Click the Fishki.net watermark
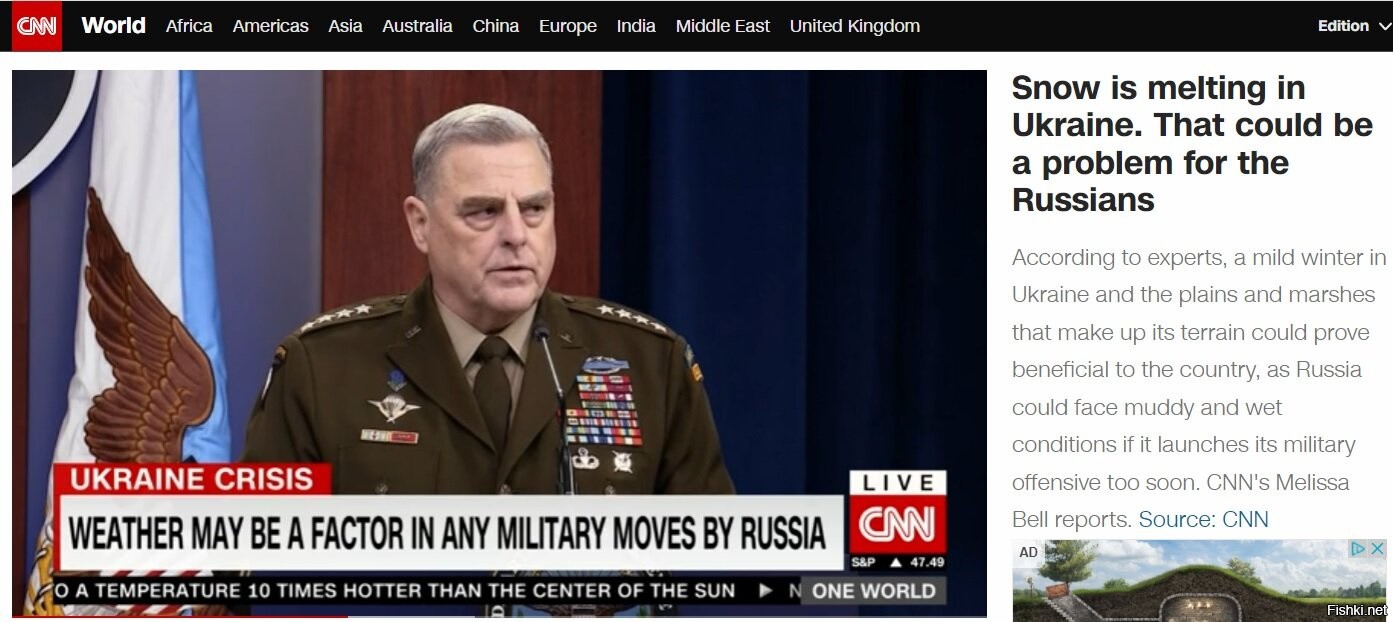 (x=1356, y=609)
